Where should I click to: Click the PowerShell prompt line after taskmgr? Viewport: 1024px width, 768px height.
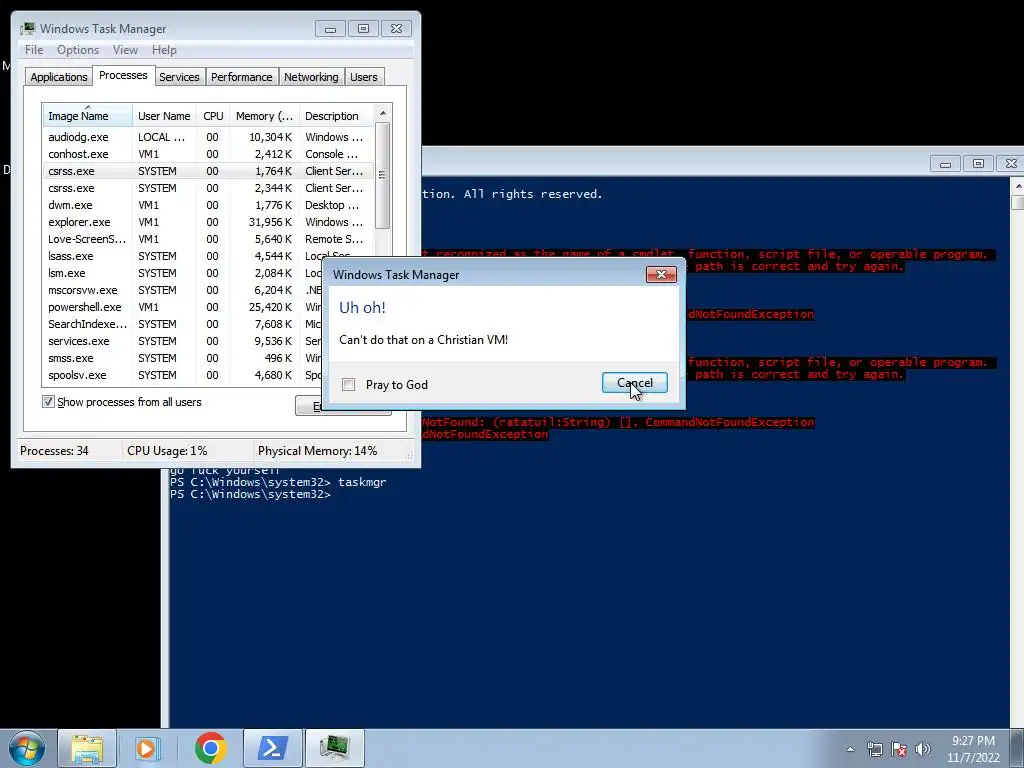[x=251, y=494]
